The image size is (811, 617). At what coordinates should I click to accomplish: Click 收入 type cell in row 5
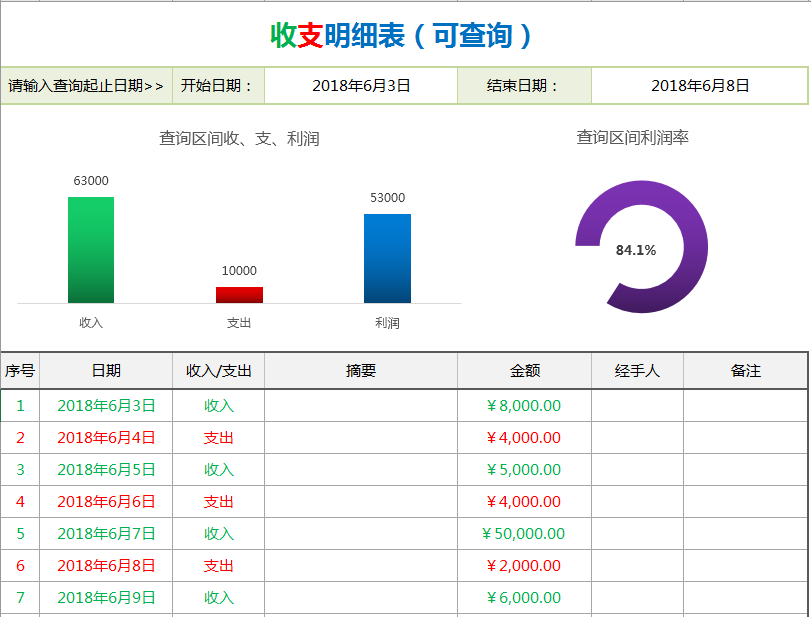pos(218,534)
